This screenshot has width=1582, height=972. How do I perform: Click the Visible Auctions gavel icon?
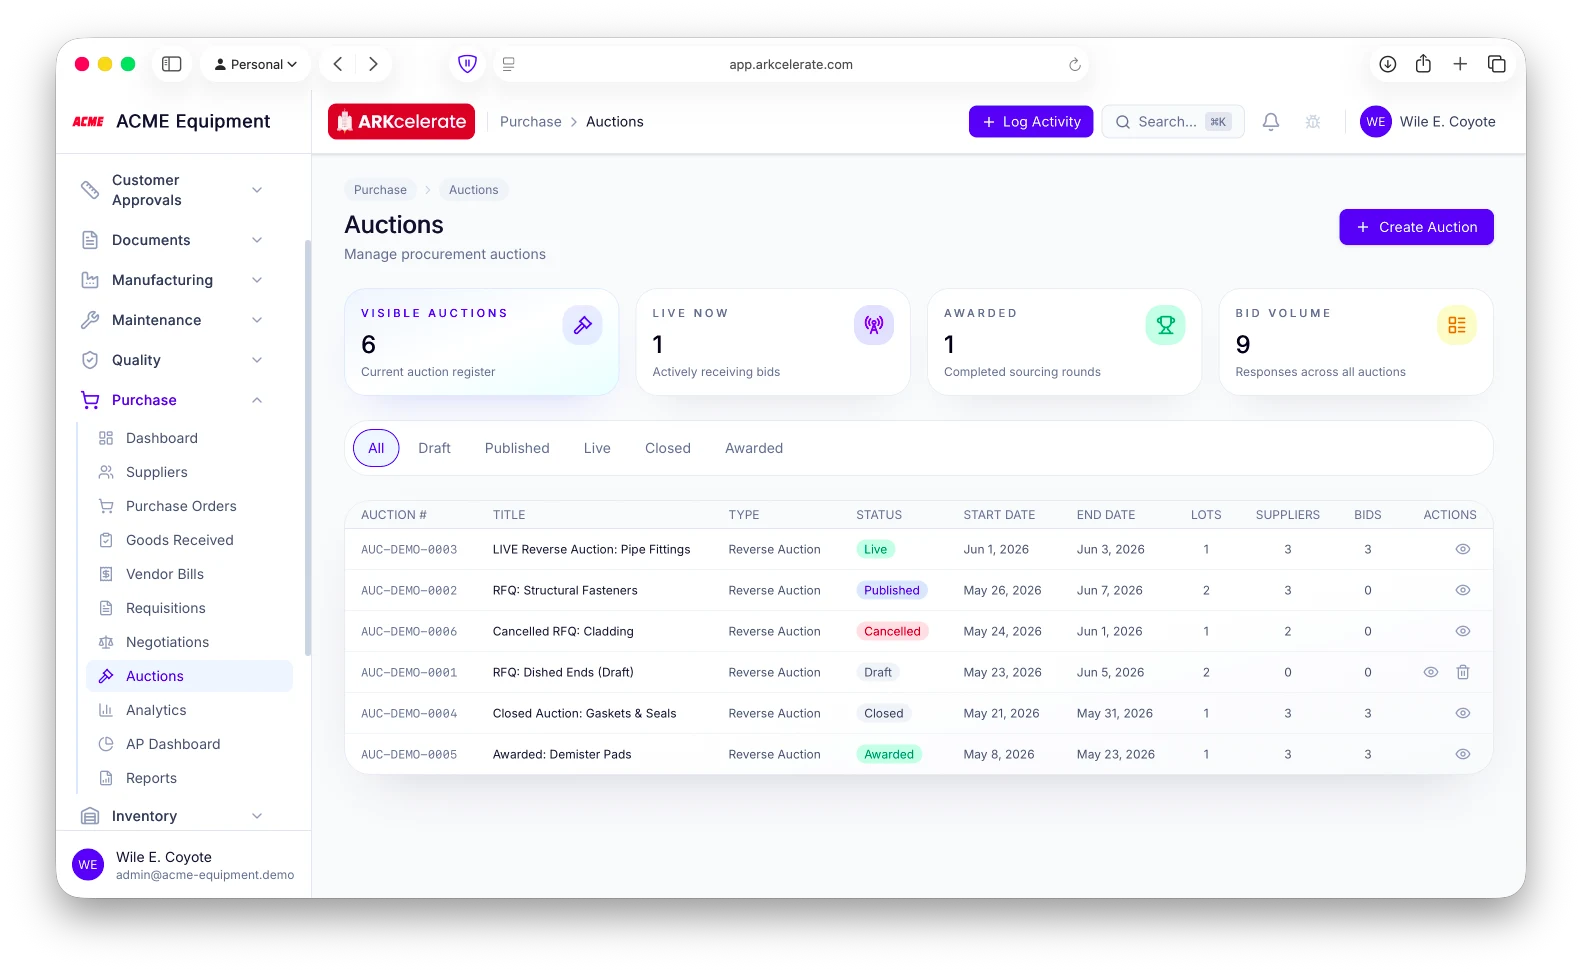click(582, 325)
